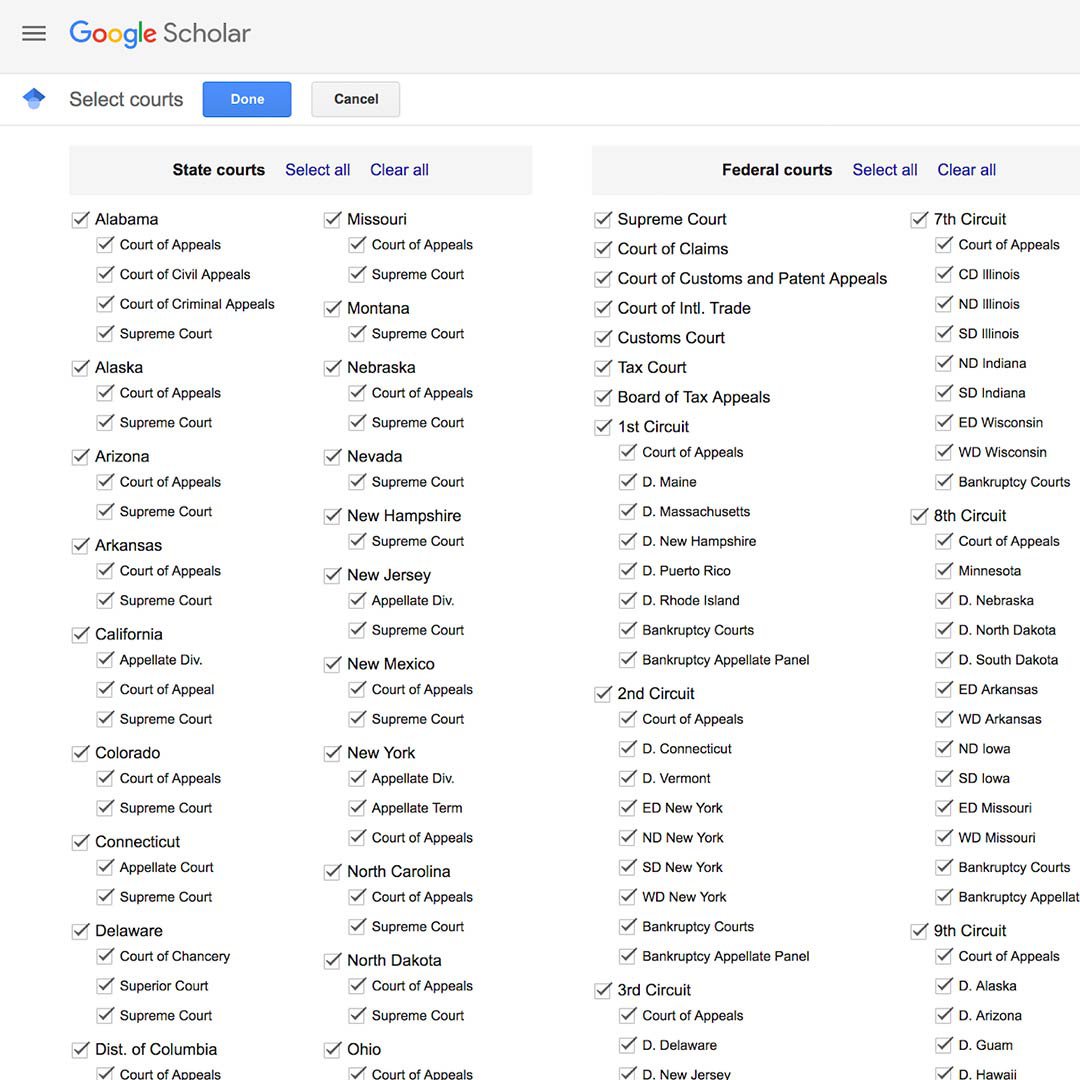Screen dimensions: 1080x1080
Task: Uncheck the Alabama checkbox
Action: [81, 219]
